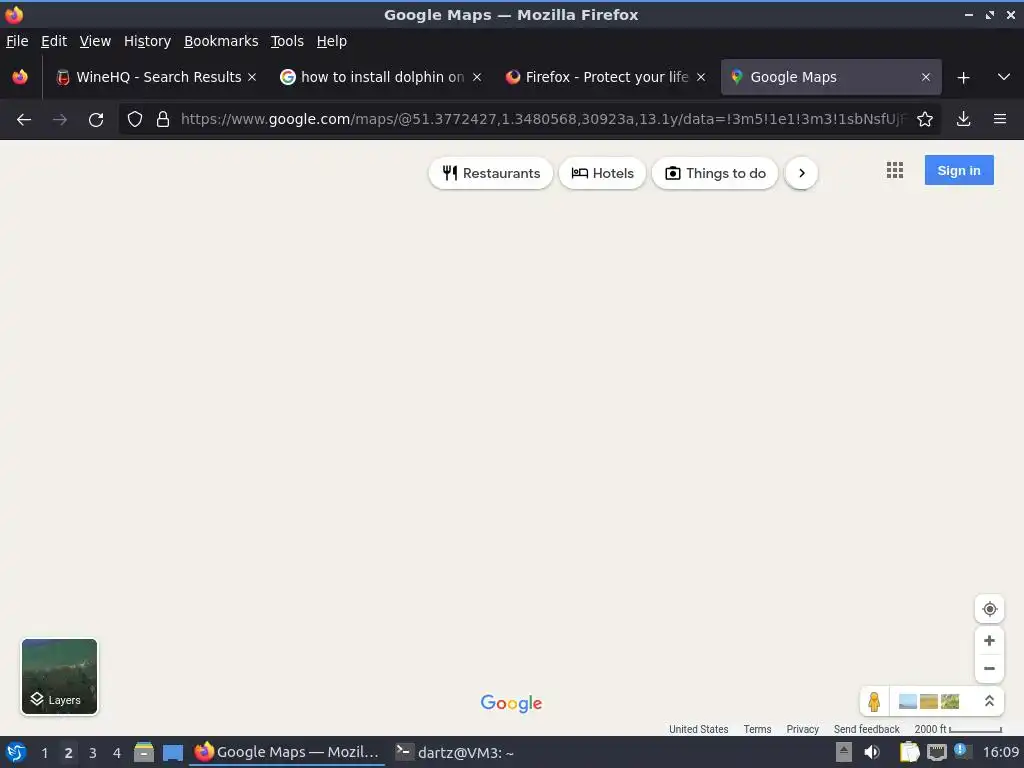
Task: Open the volume control tray icon
Action: 872,752
